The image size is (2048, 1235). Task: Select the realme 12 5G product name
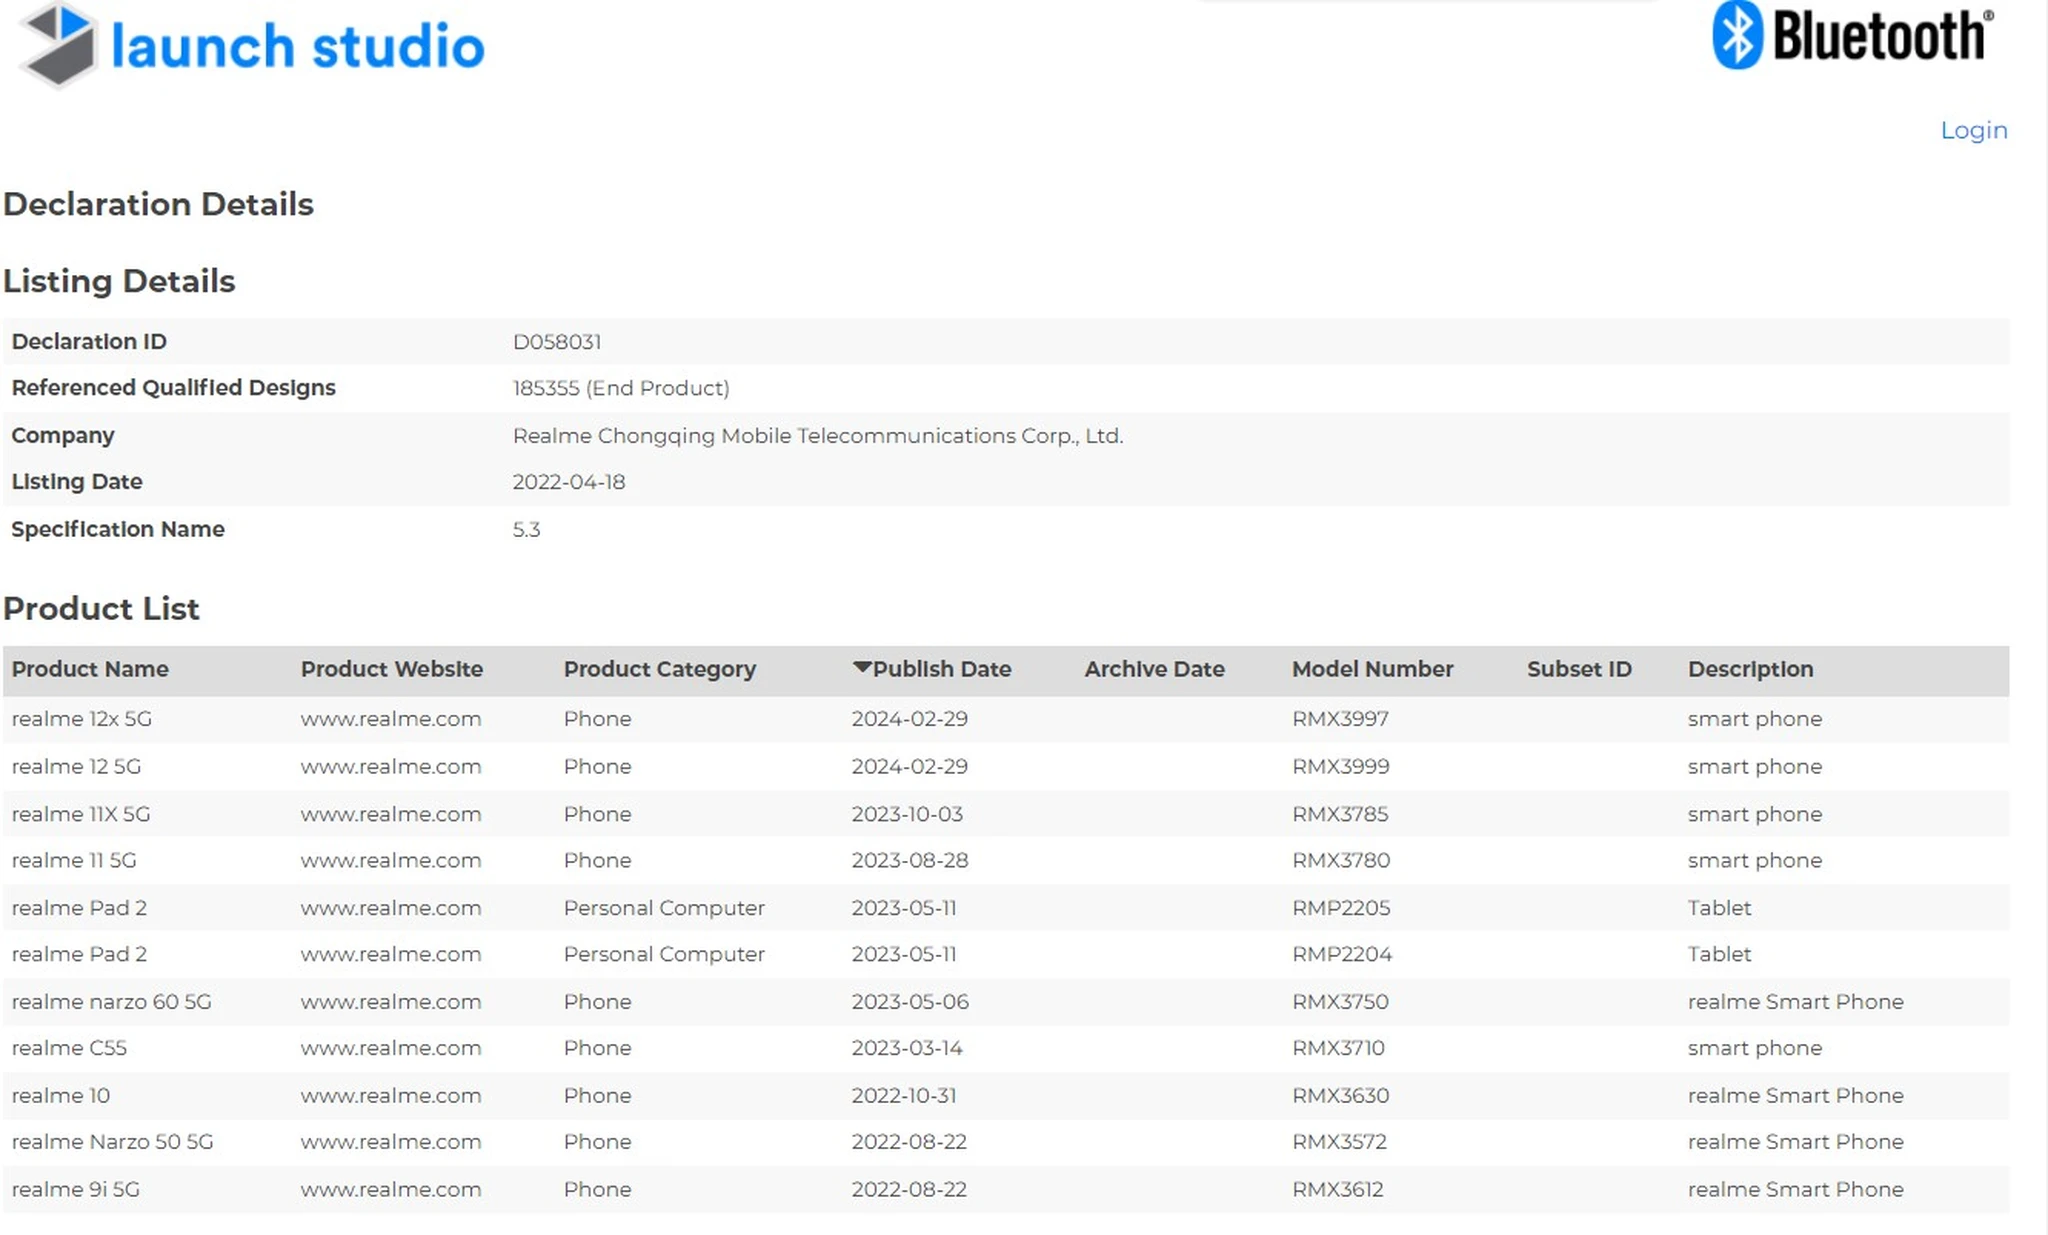coord(76,766)
